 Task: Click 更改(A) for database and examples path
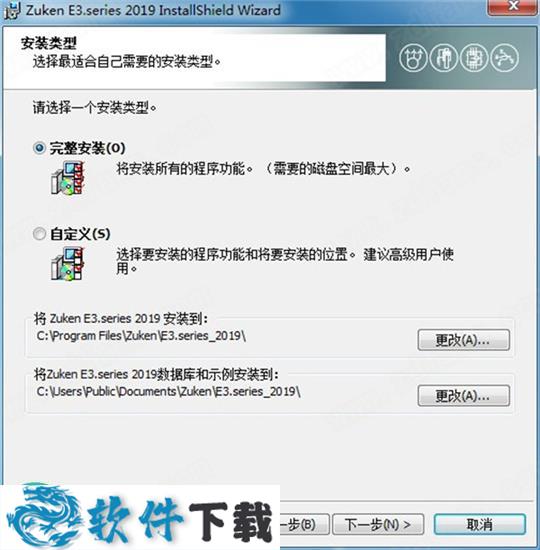coord(464,396)
